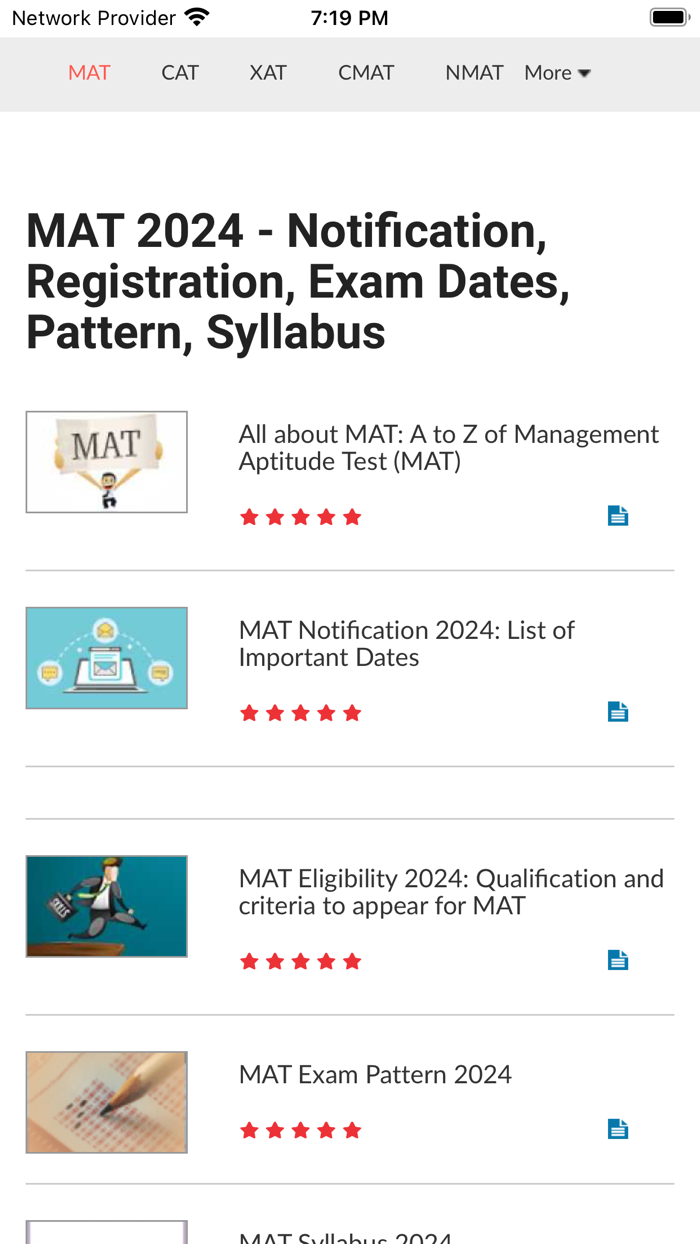Click the document icon beside MAT Notification 2024

[x=618, y=711]
